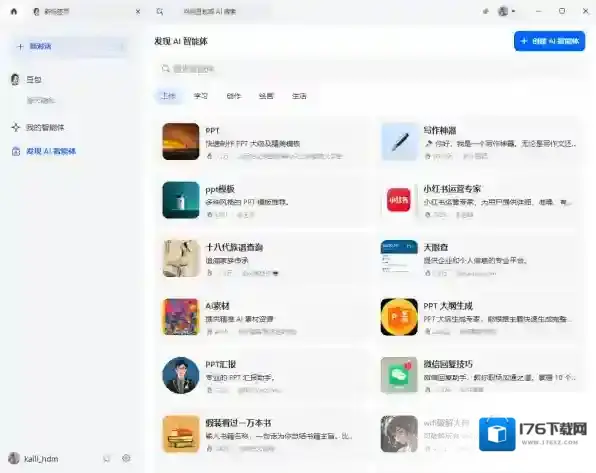The height and width of the screenshot is (473, 596).
Task: Start a new conversation with 新对话
Action: click(x=70, y=46)
